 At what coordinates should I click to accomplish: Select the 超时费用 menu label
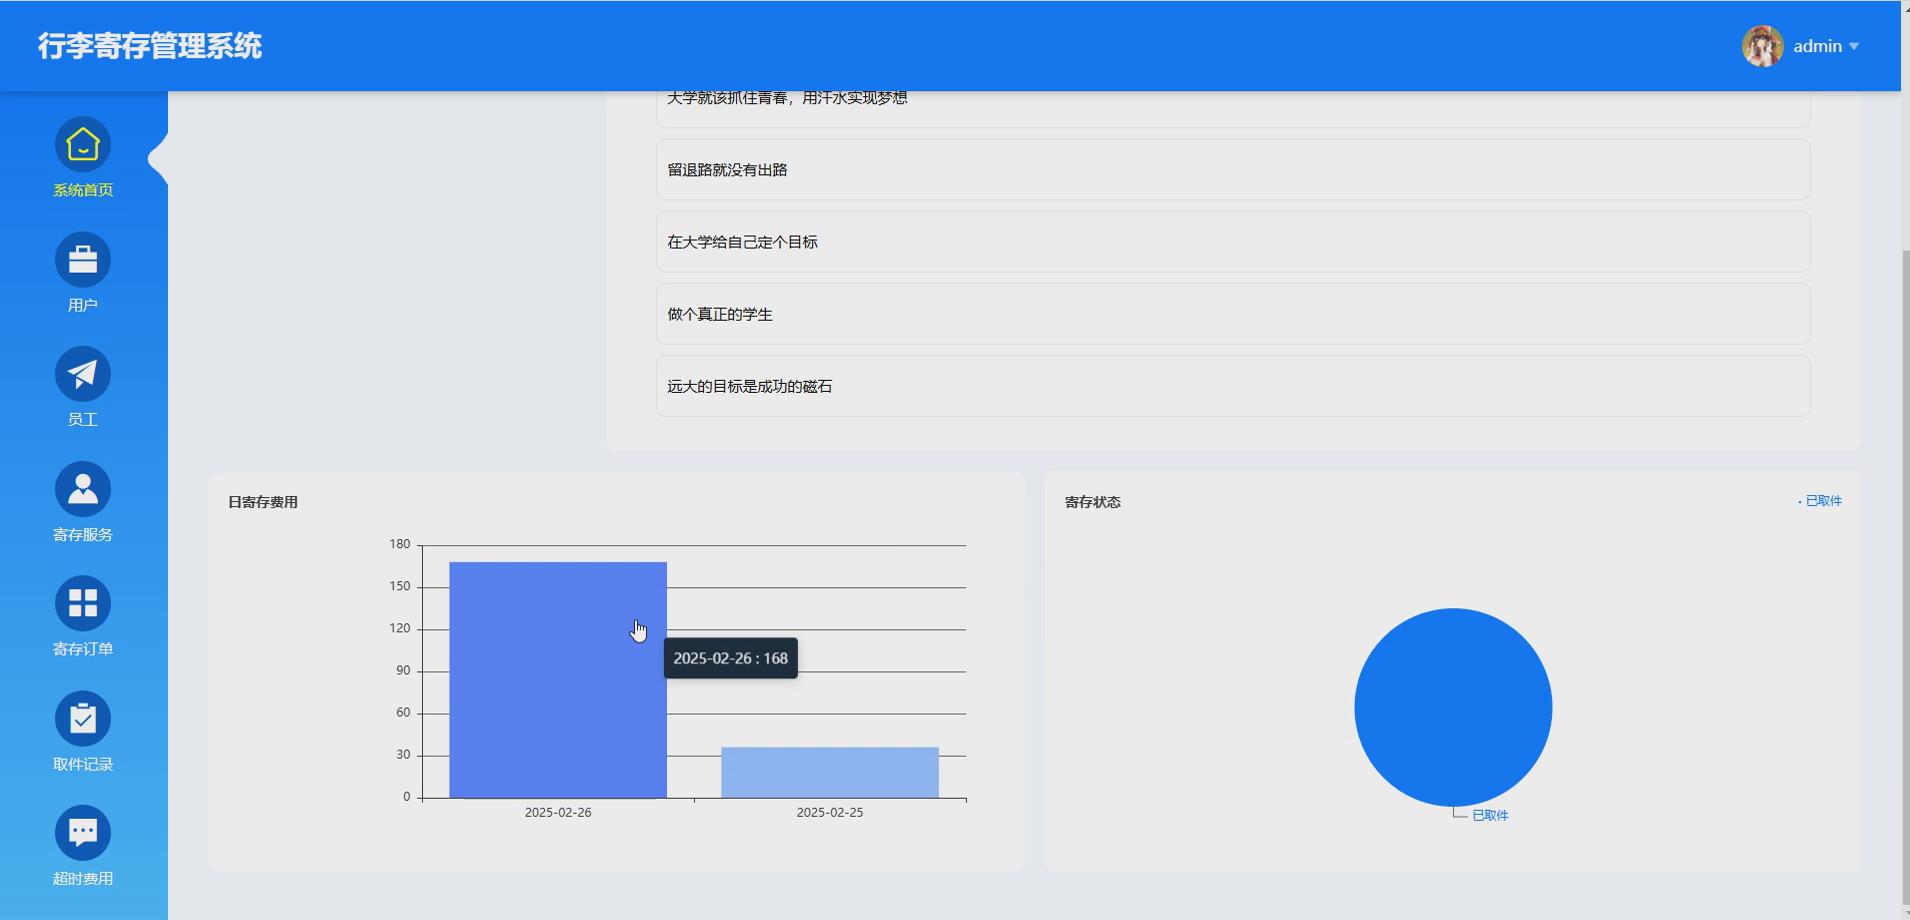[x=83, y=878]
